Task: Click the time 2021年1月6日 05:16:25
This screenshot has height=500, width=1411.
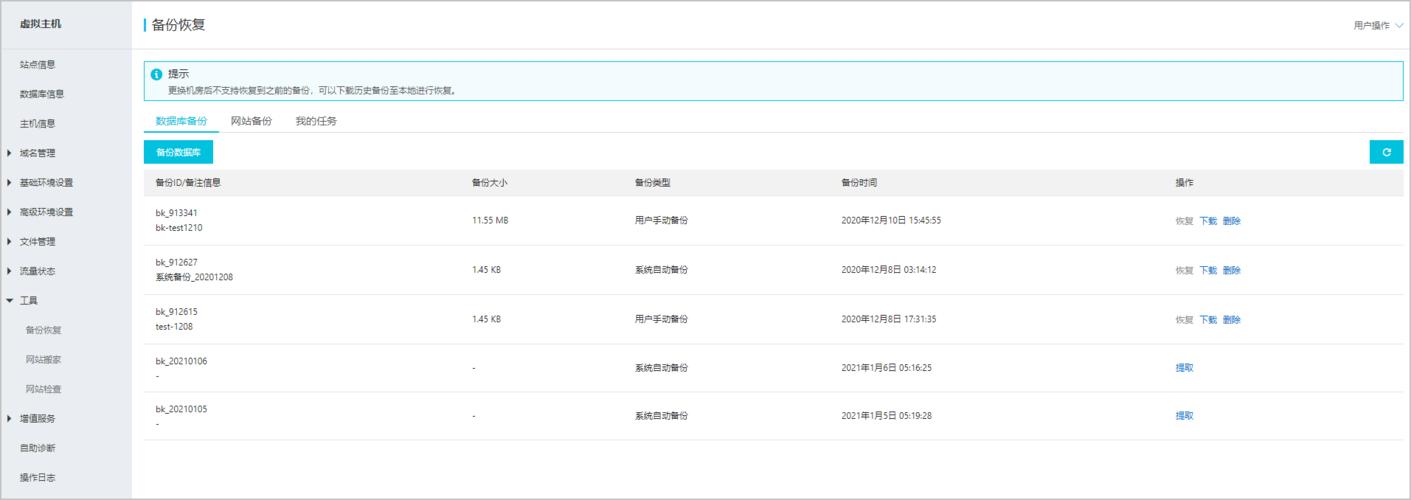Action: [887, 368]
